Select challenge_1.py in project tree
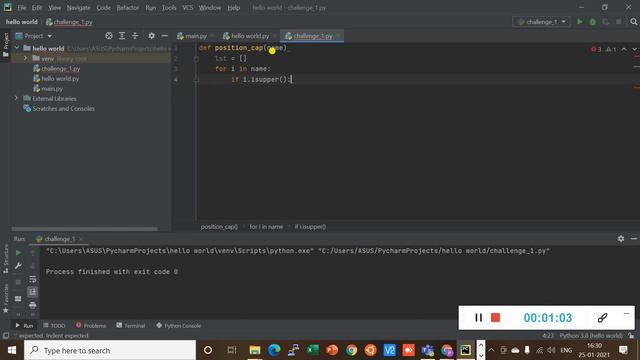640x360 pixels. (x=60, y=69)
